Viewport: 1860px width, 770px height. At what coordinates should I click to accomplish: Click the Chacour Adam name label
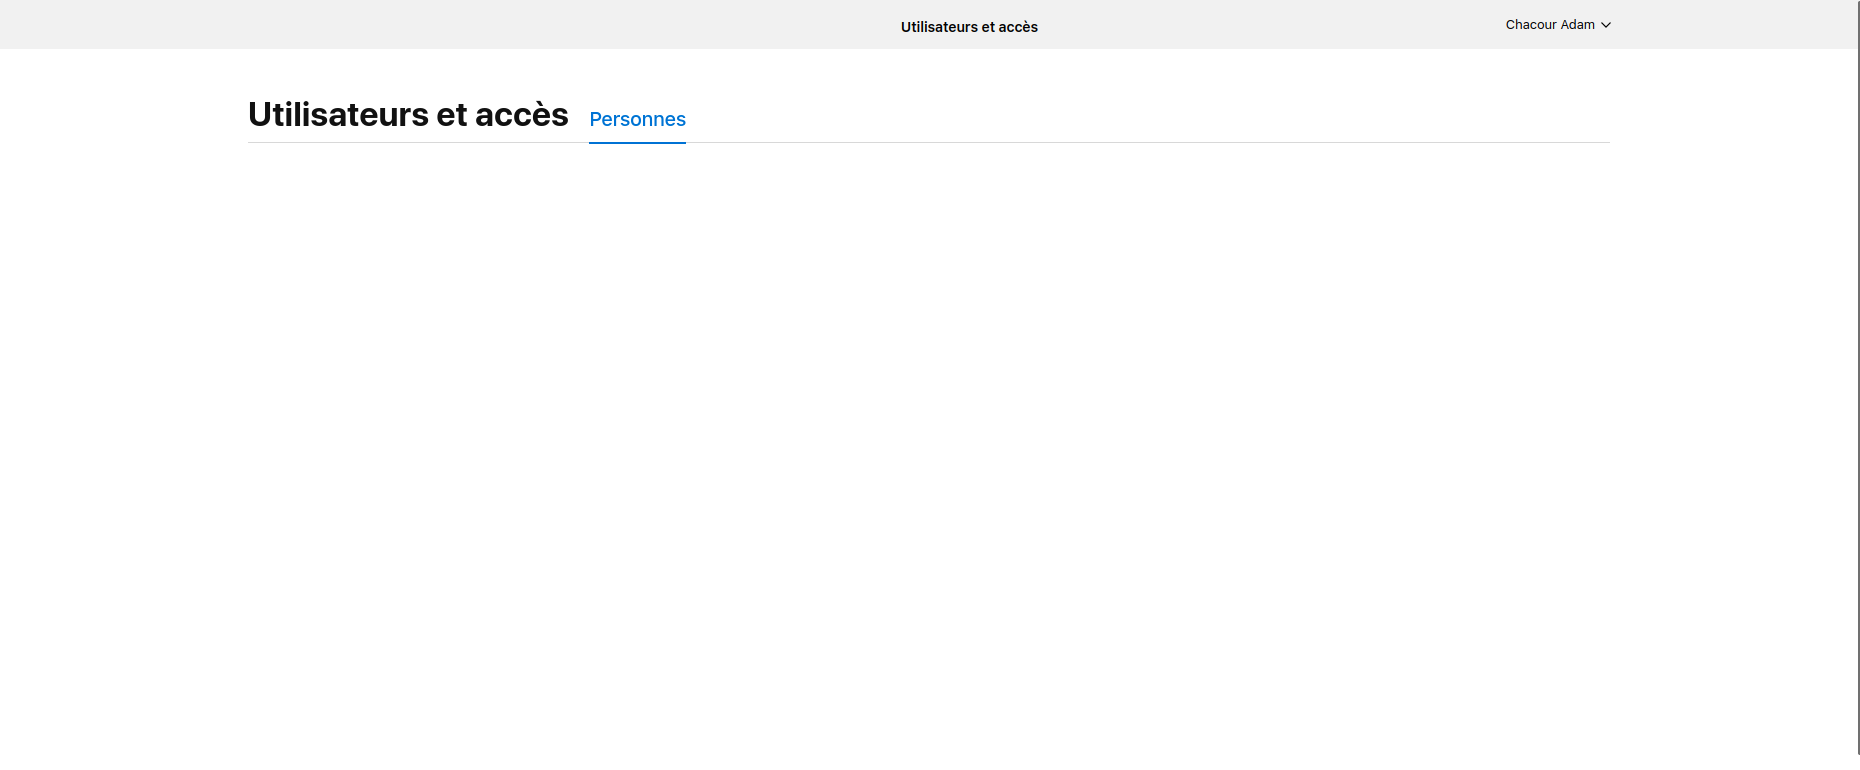(x=1550, y=25)
